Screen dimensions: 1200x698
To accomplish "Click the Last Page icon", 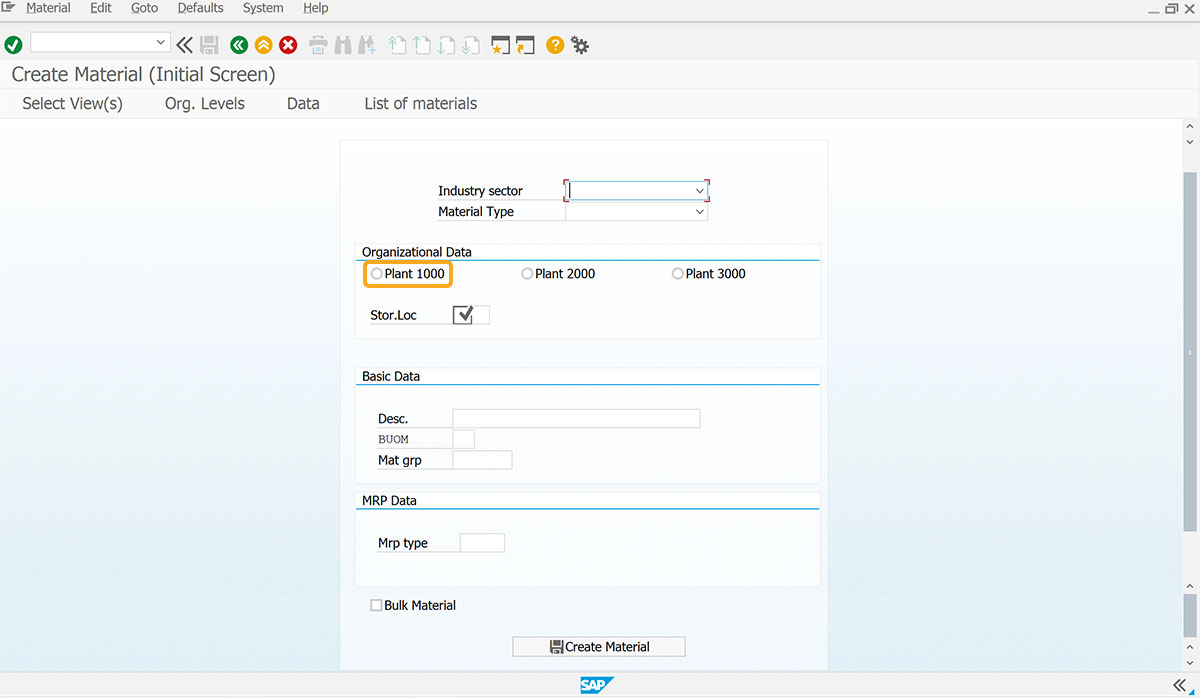I will point(470,45).
